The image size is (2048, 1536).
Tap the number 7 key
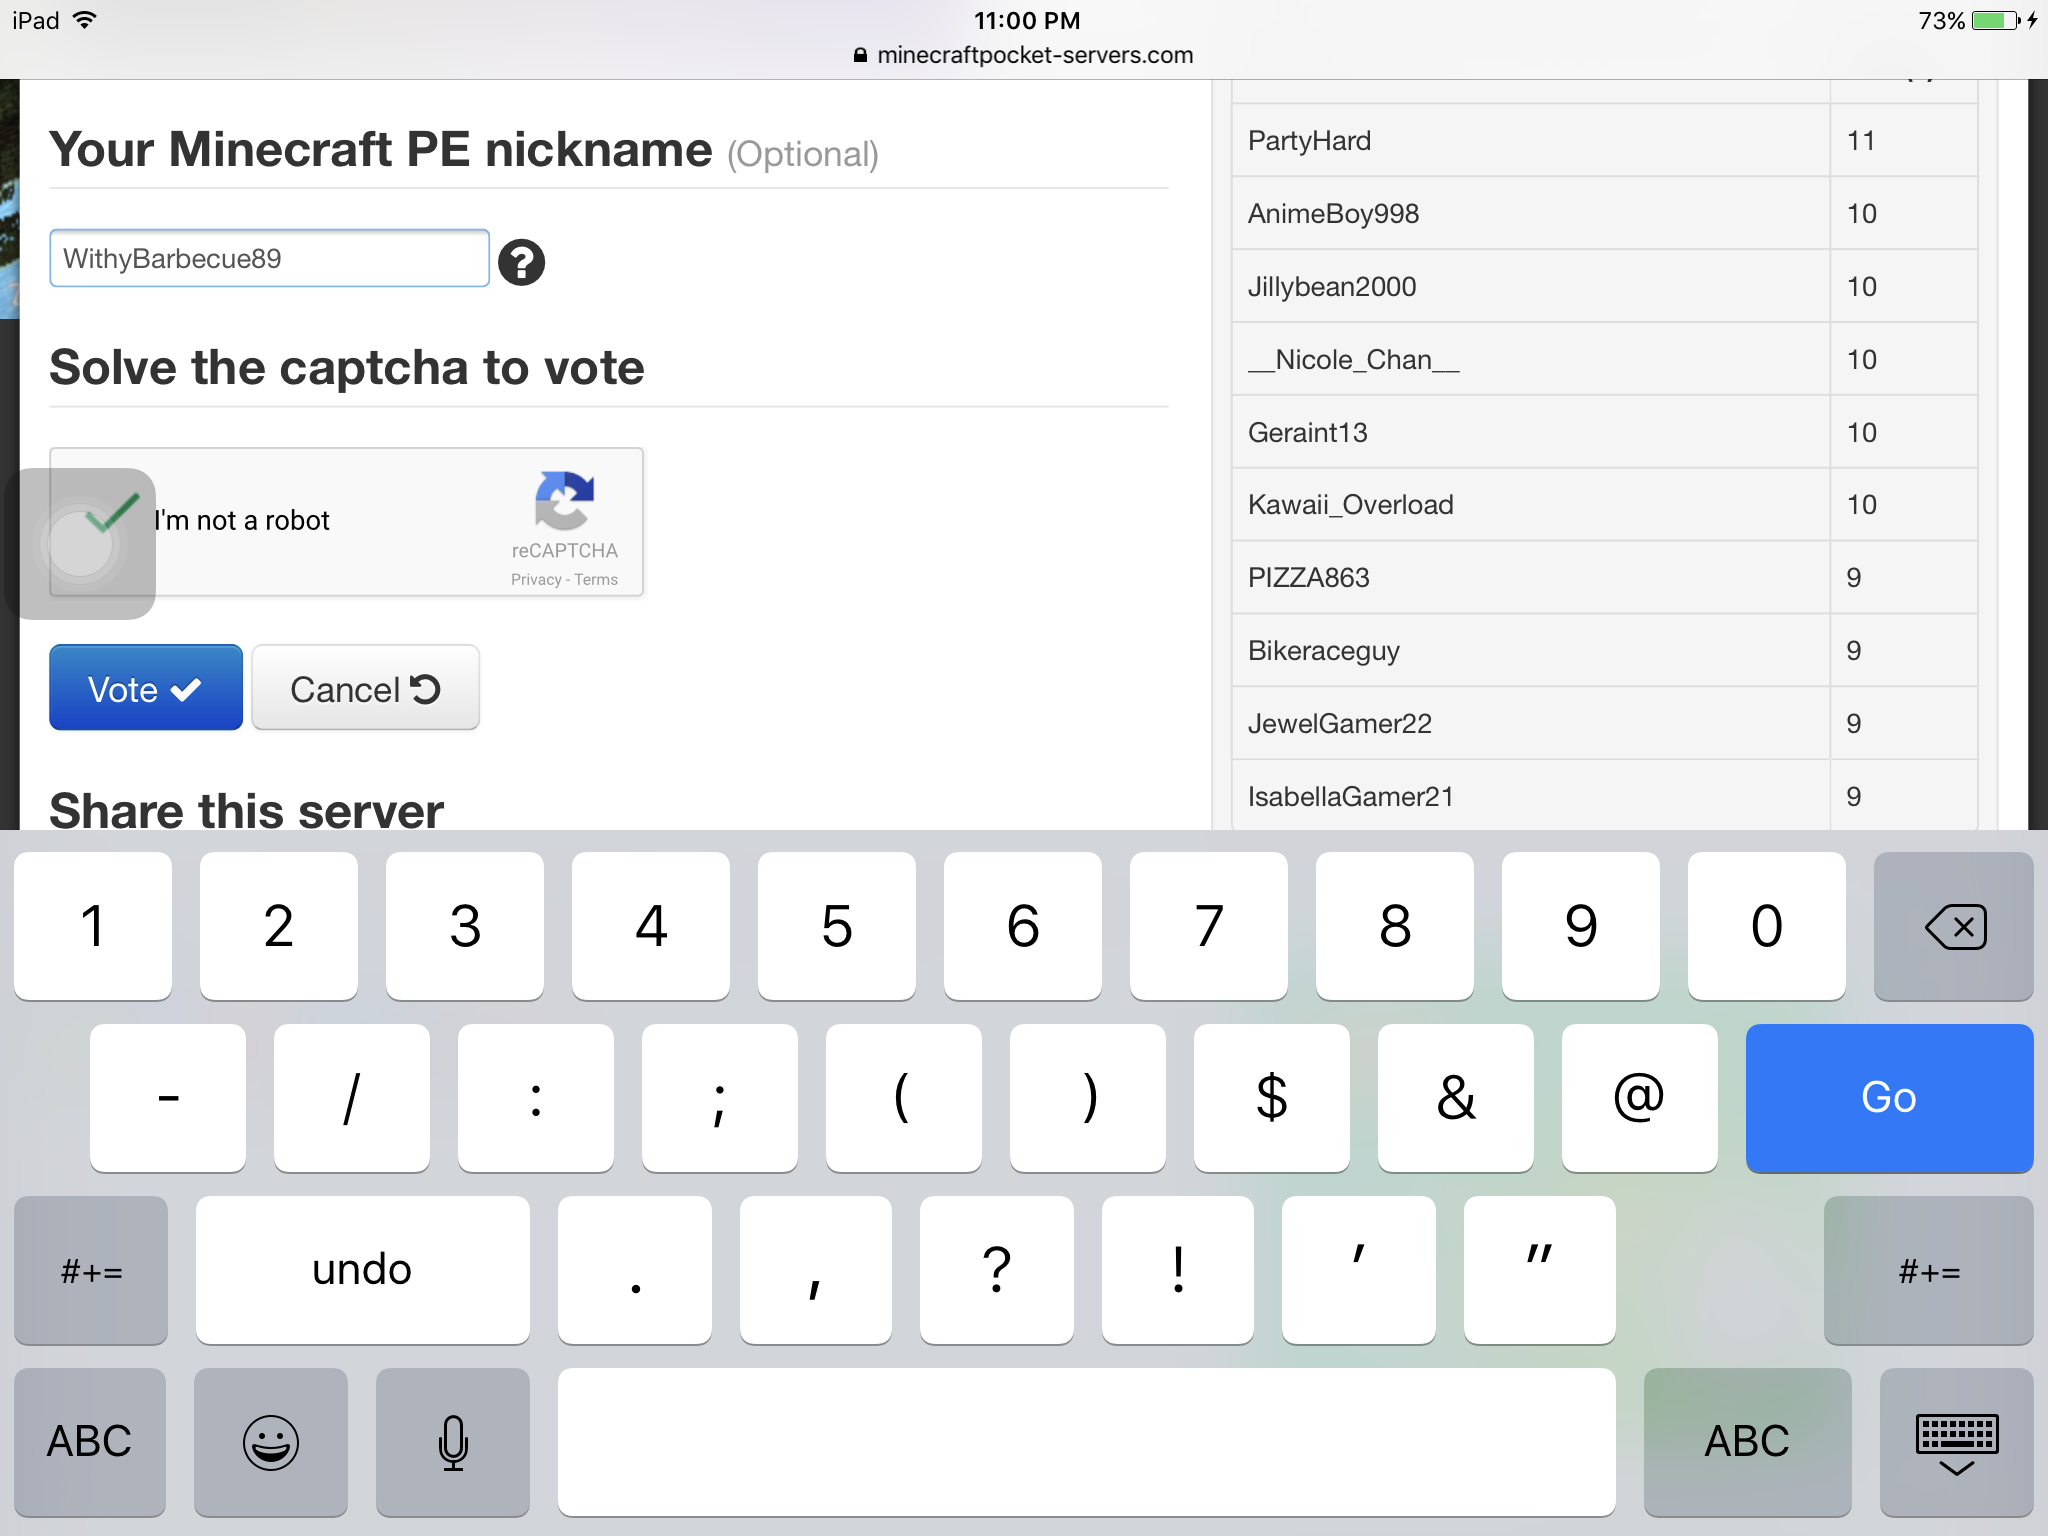coord(1209,926)
